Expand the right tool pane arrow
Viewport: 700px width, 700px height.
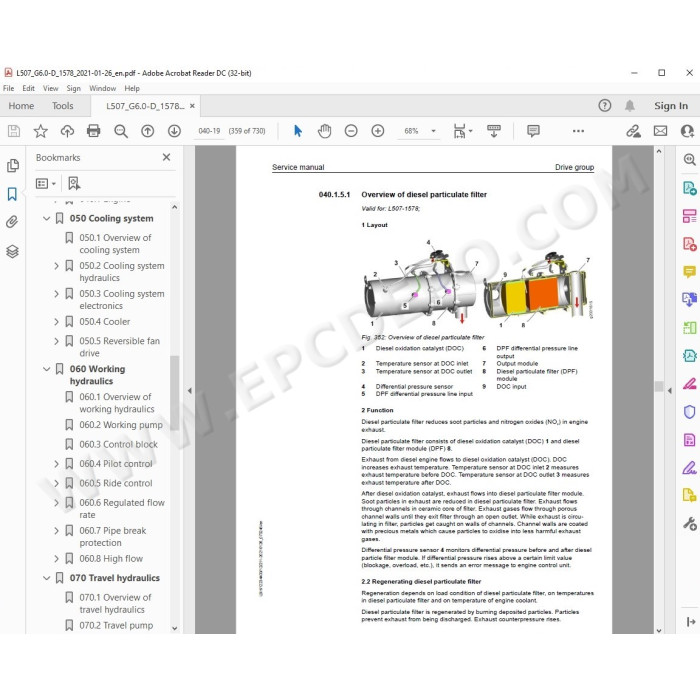[x=691, y=621]
